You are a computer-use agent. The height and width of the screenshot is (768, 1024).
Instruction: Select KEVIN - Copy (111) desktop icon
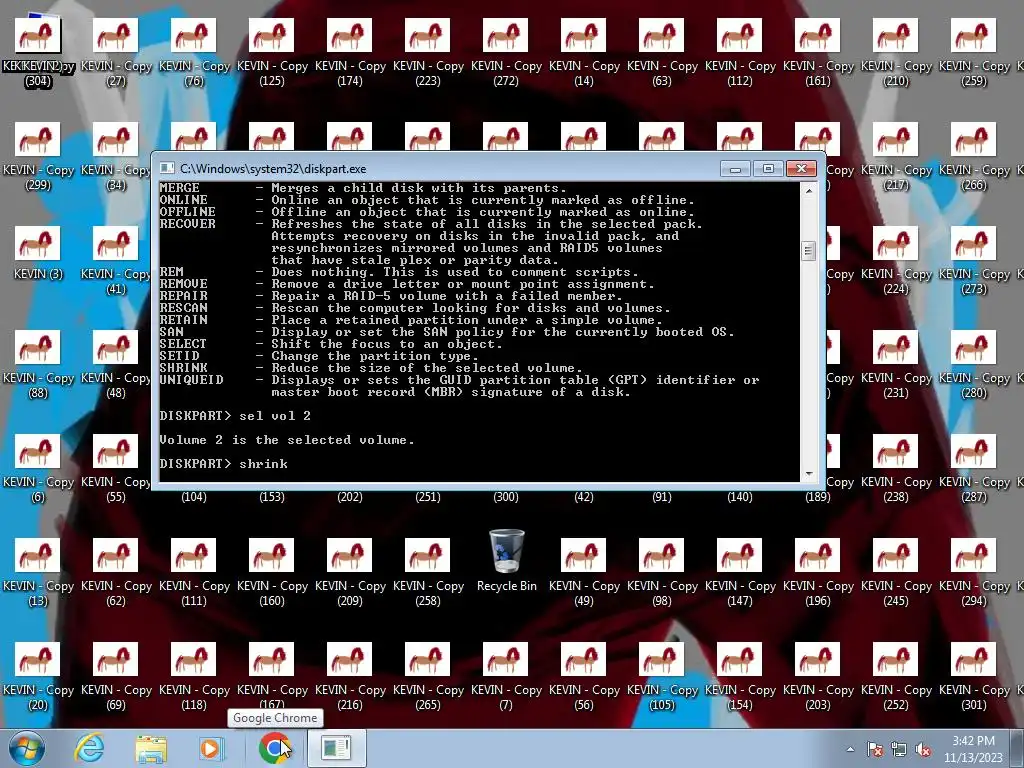click(x=193, y=573)
